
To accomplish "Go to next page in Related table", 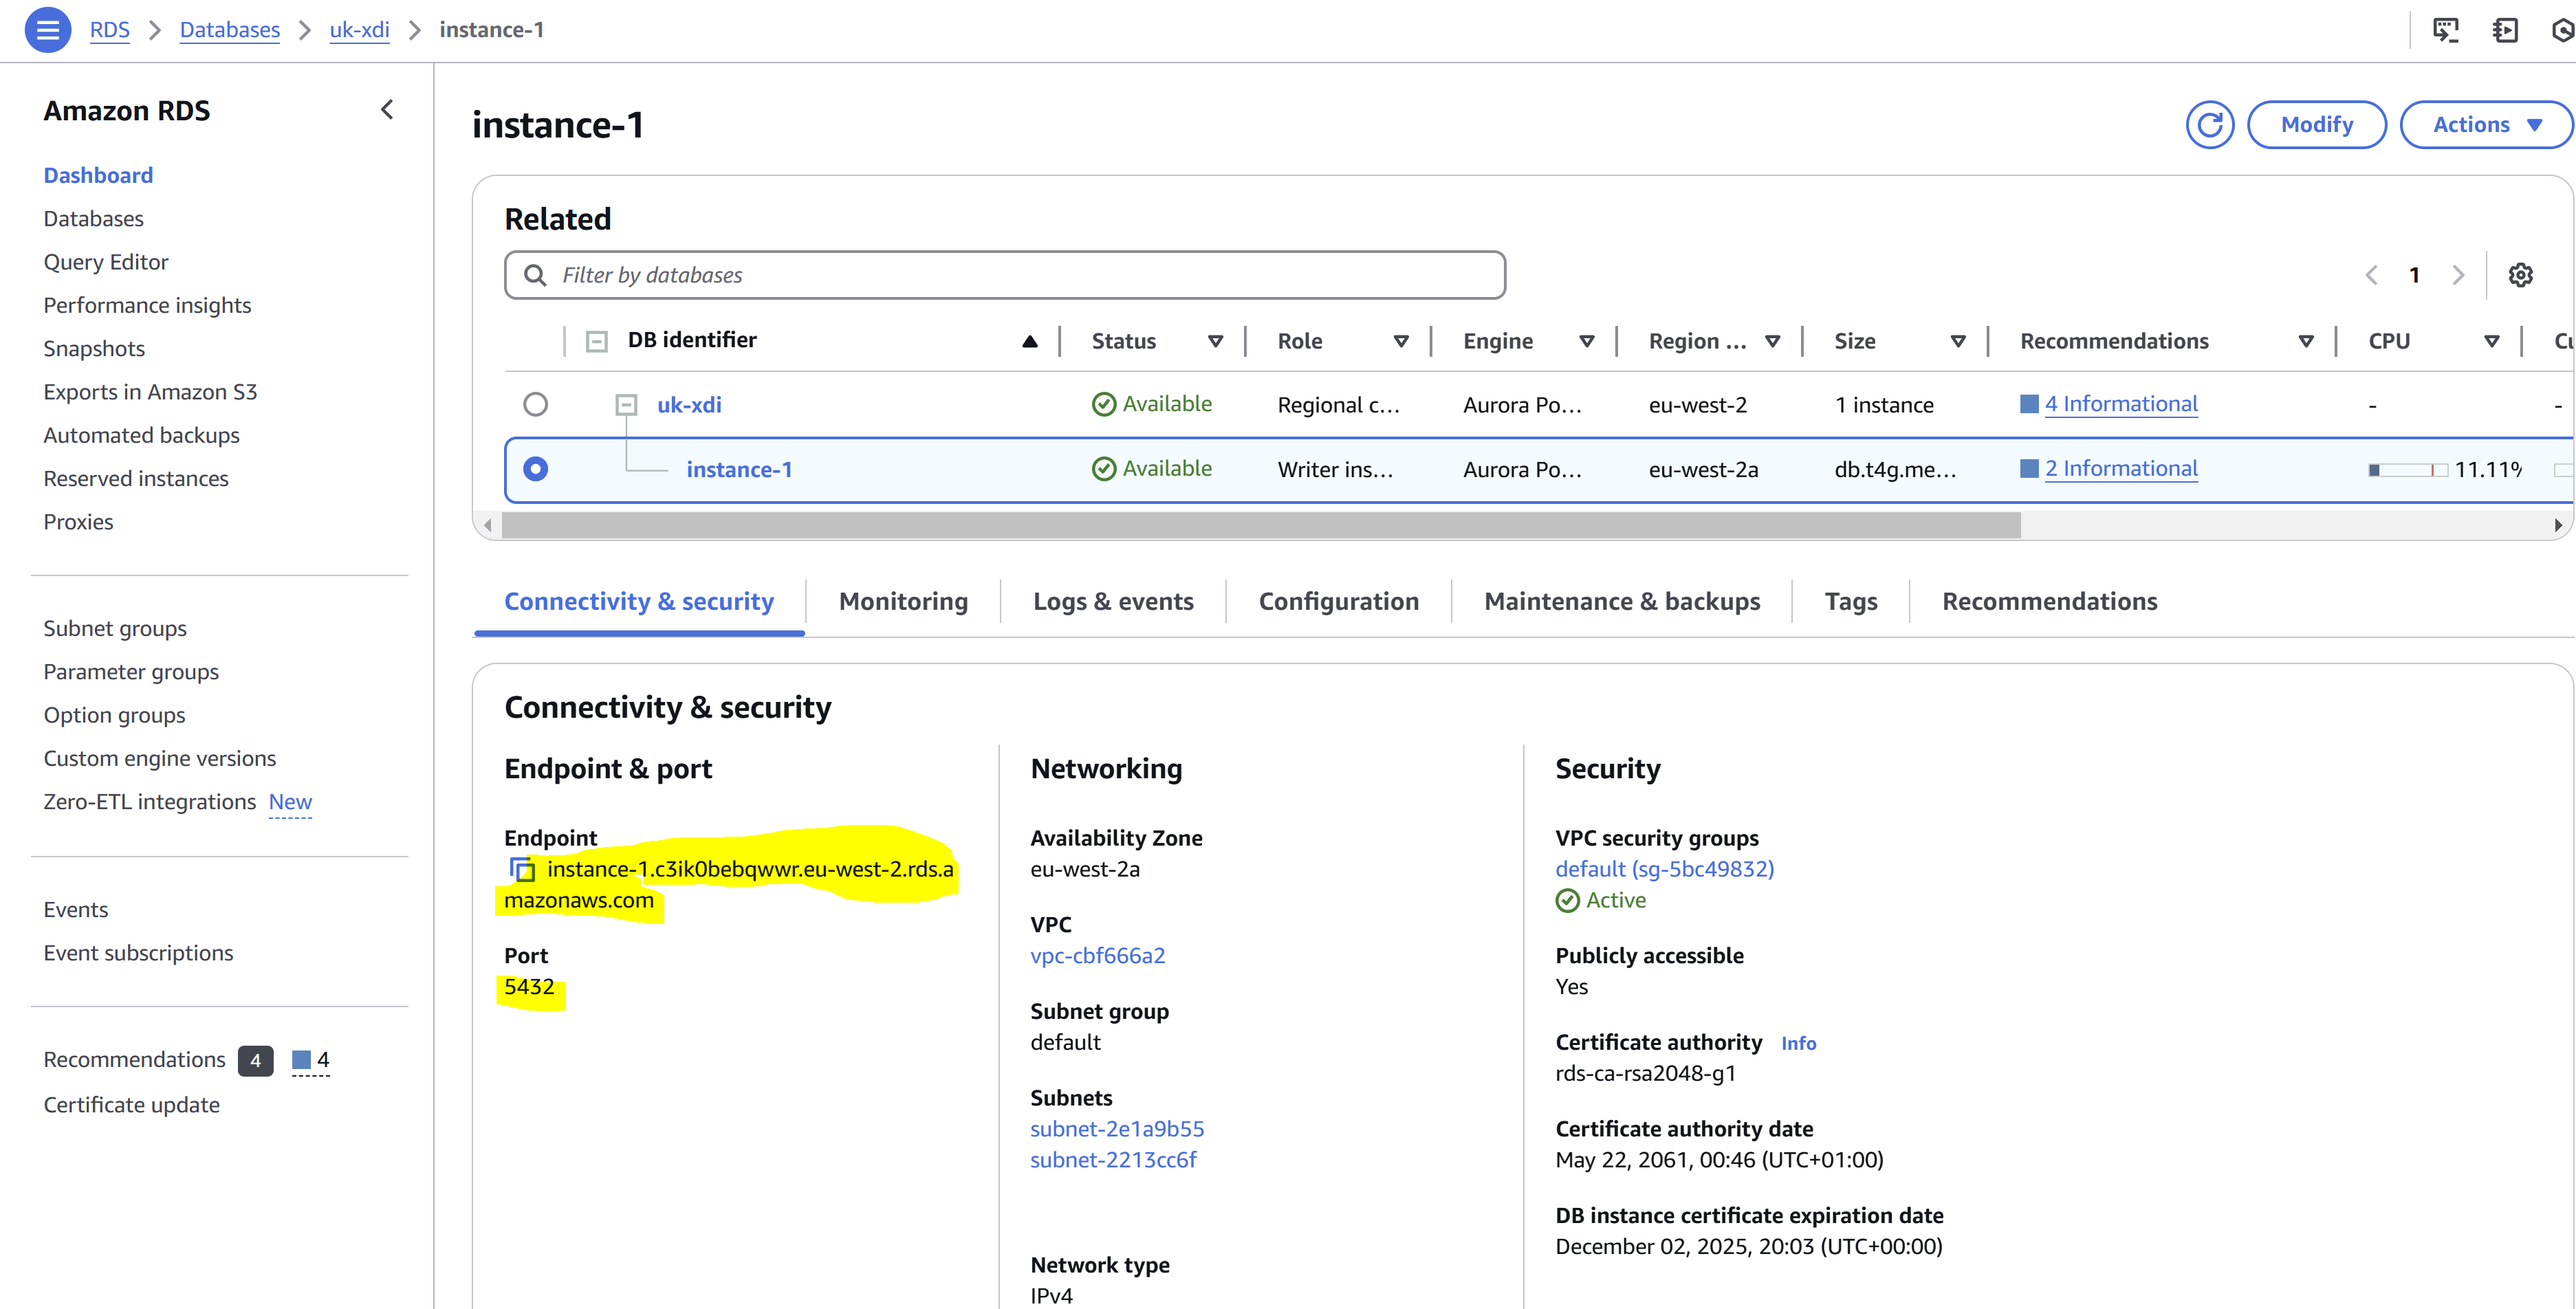I will tap(2458, 275).
